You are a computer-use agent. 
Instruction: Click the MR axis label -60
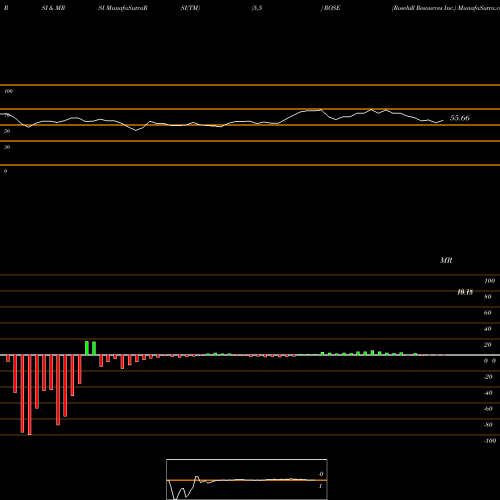pos(488,409)
